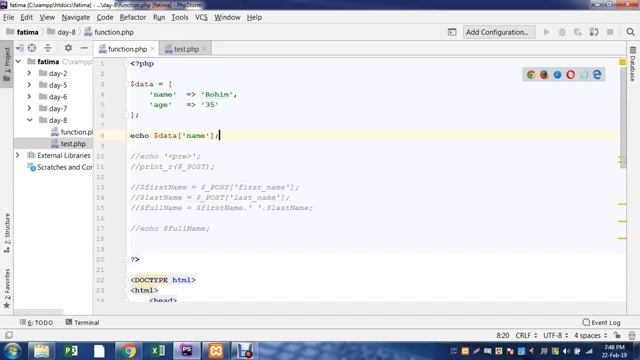Open Internet Explorer preview icon in editor
640x360 pixels.
click(584, 75)
